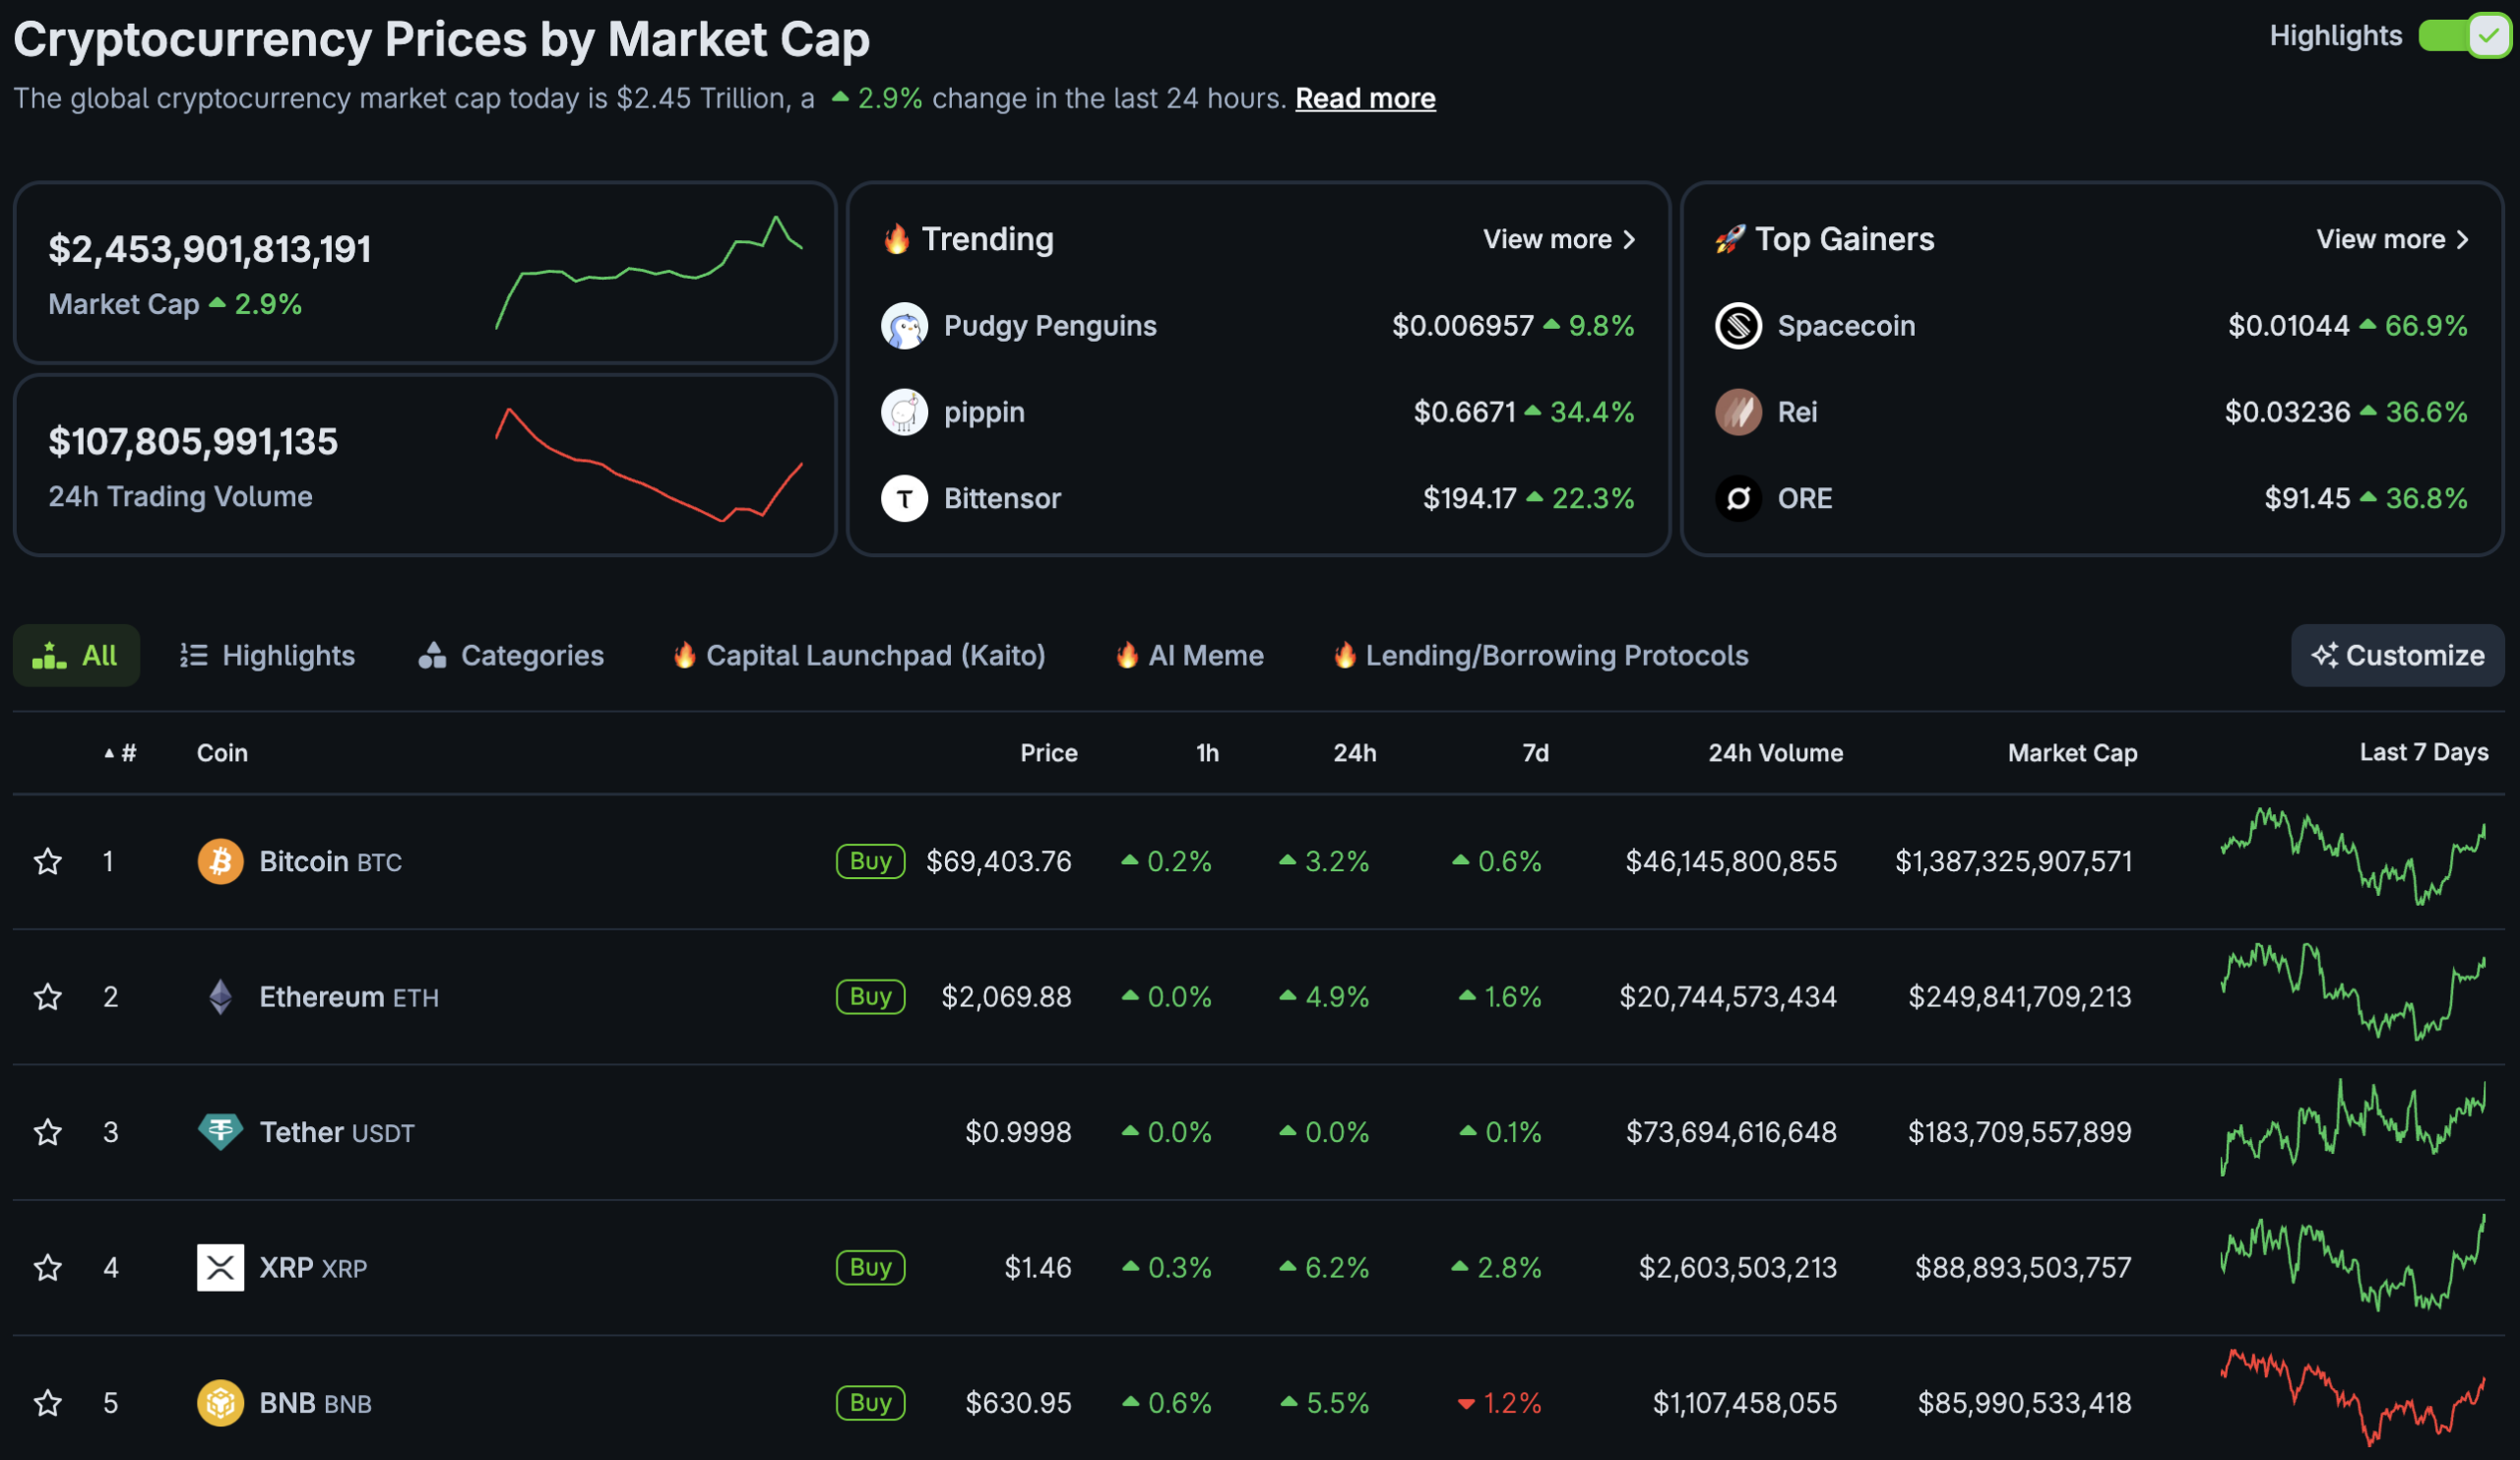The image size is (2520, 1460).
Task: Click Bitcoin price $69,403.76
Action: point(998,861)
